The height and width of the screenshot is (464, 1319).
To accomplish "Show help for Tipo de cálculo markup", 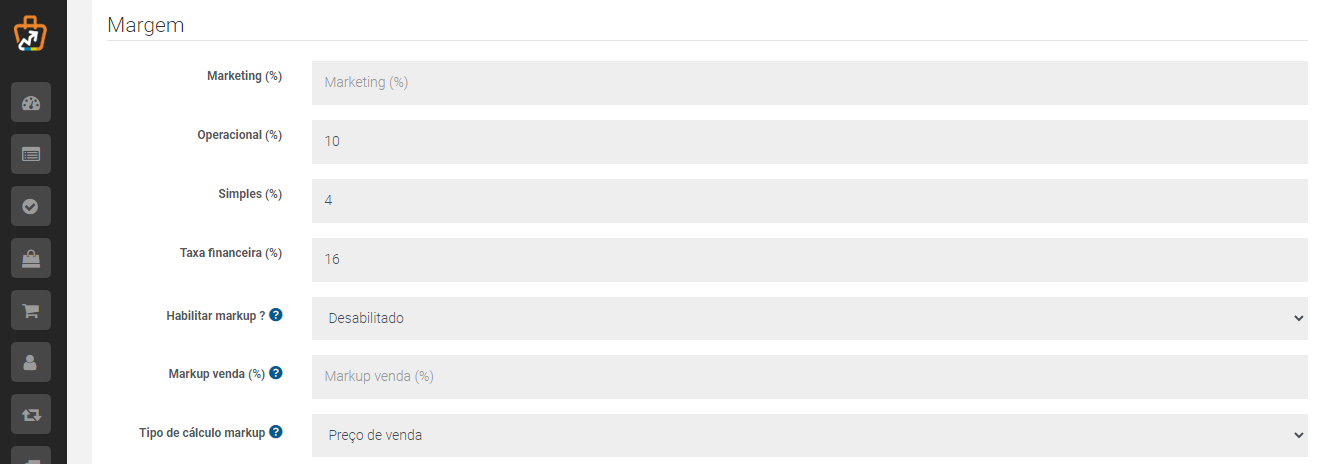I will (276, 432).
